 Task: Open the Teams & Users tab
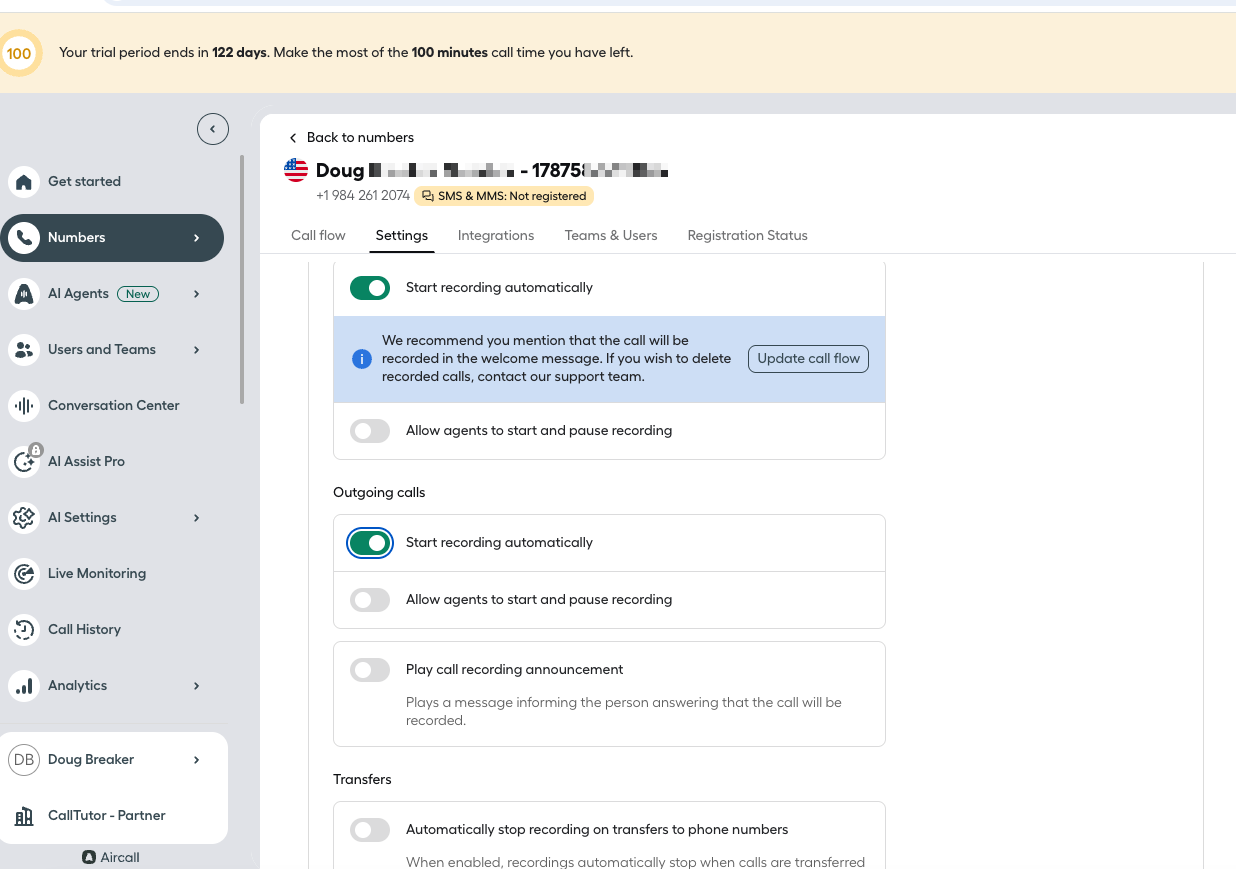[611, 236]
